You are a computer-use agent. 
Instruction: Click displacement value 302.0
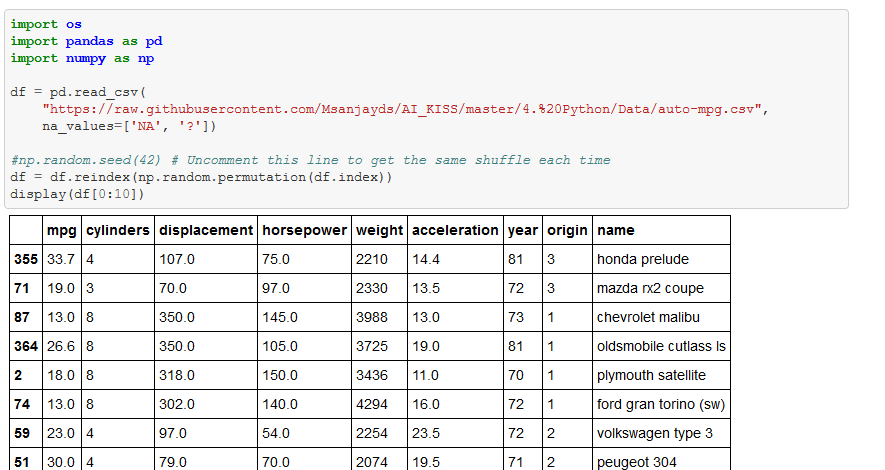click(205, 404)
